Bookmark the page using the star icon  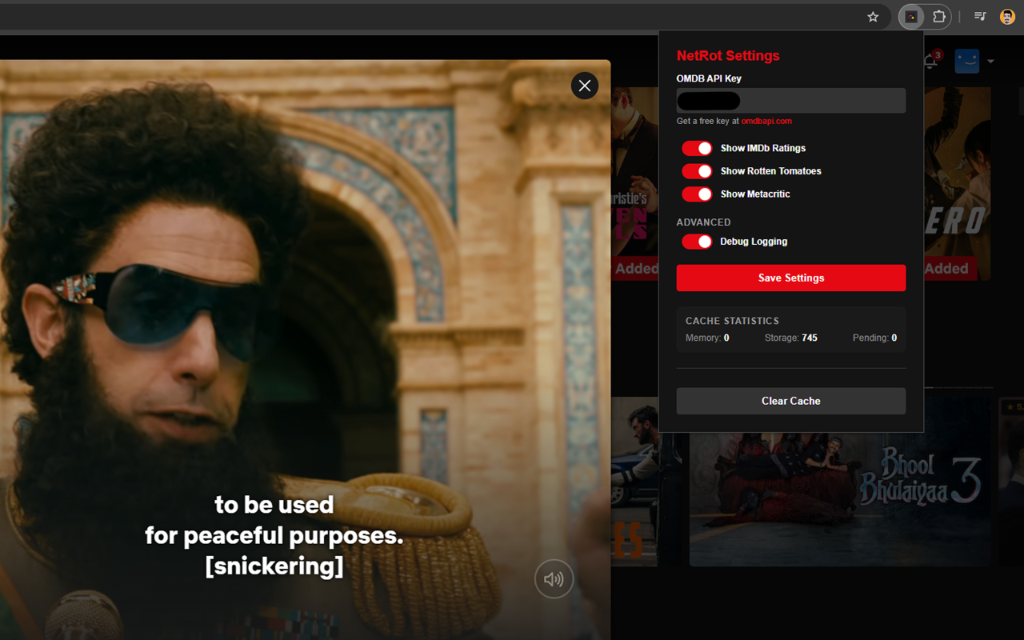872,16
